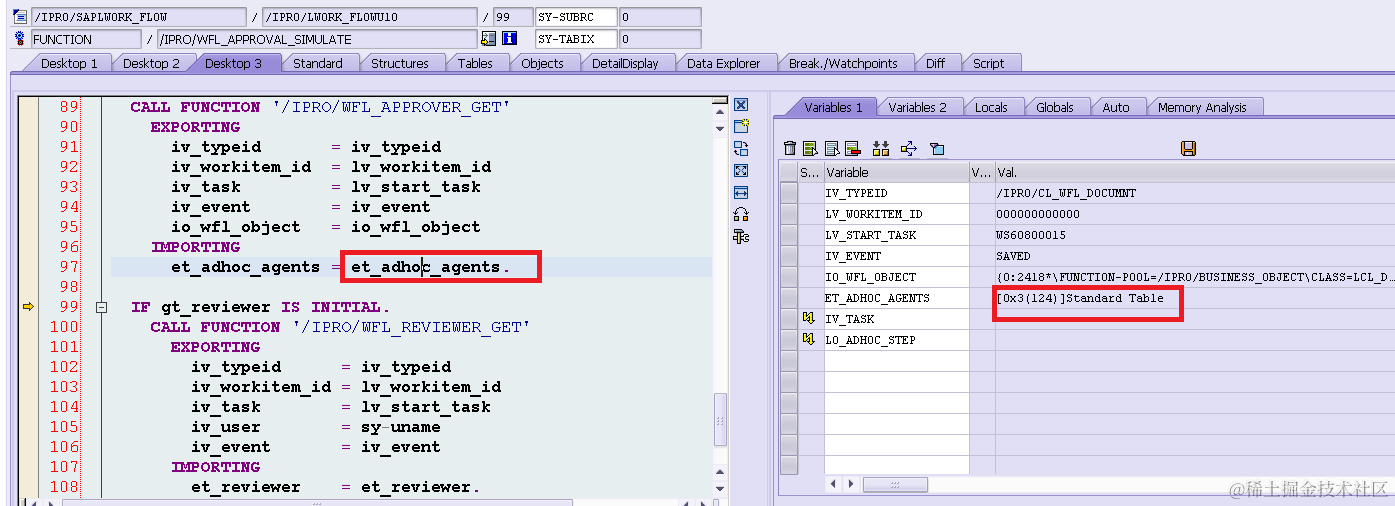Click the /IPRO/WFL_APPROVAL_SIMULATE field

317,39
